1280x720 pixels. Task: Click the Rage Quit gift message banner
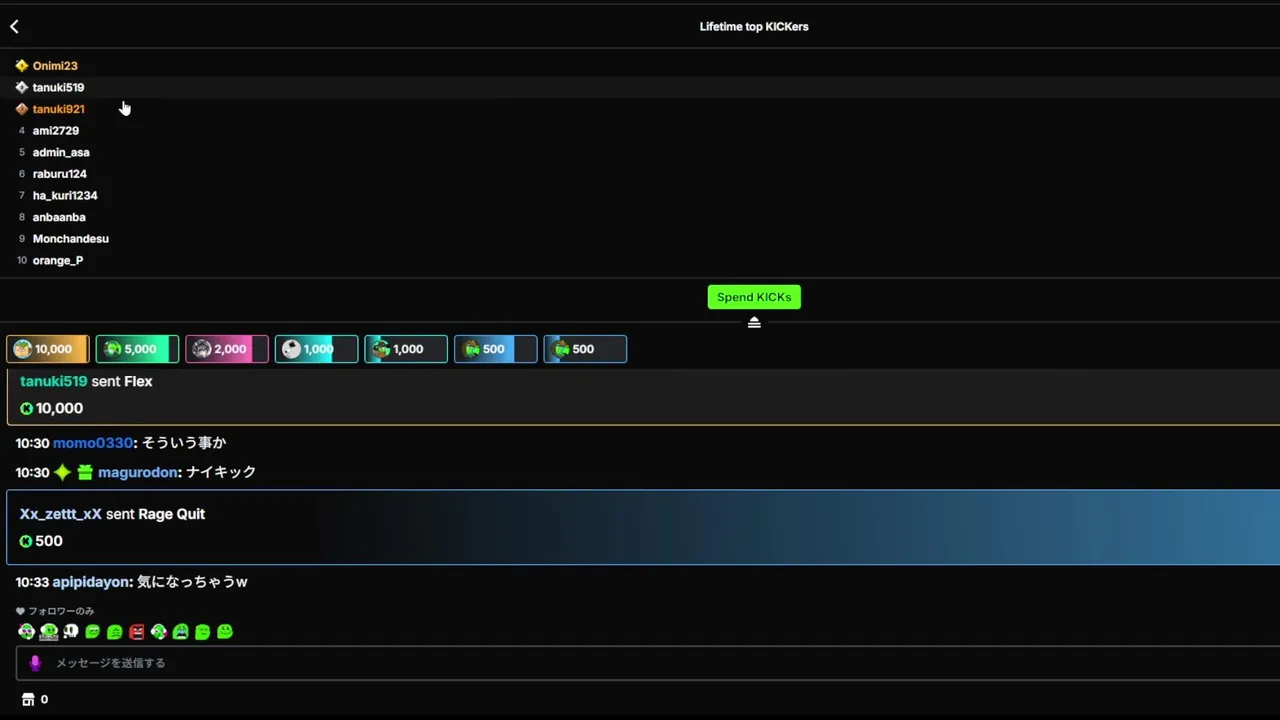(x=643, y=527)
